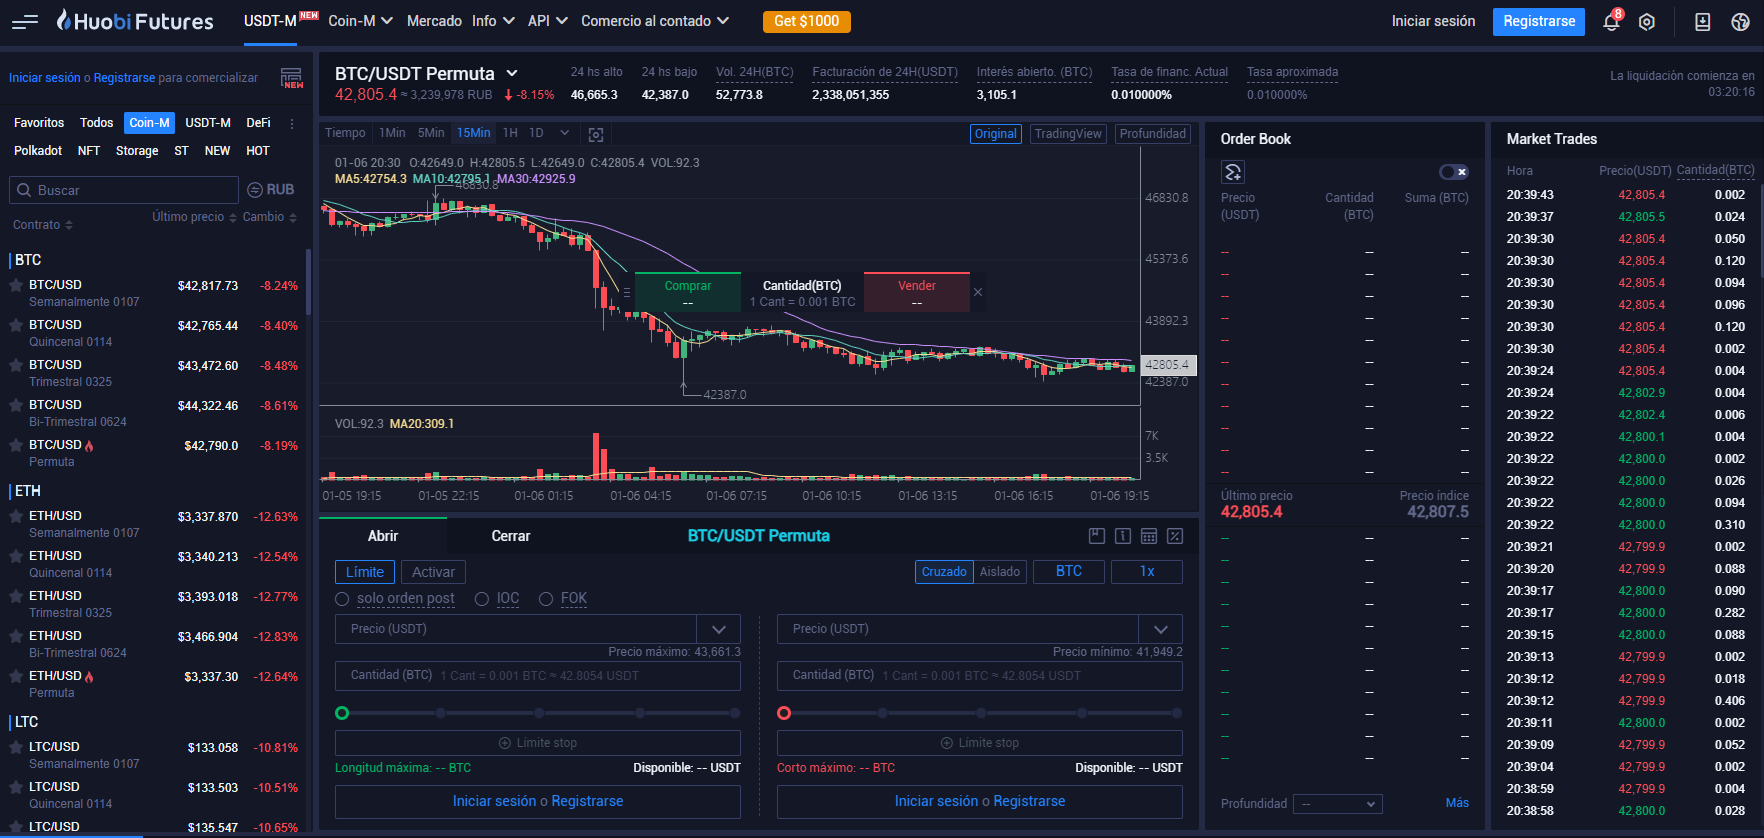Click the green buy amount slider handle
Viewport: 1764px width, 838px height.
pyautogui.click(x=342, y=713)
